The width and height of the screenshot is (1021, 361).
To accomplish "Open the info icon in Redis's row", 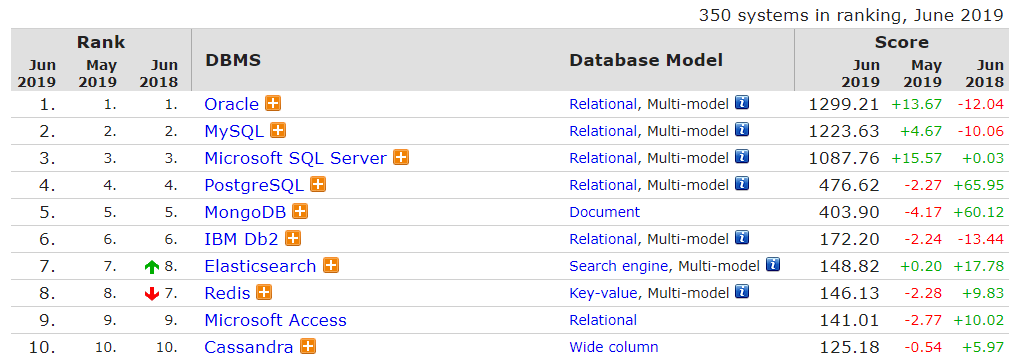I will (x=742, y=292).
